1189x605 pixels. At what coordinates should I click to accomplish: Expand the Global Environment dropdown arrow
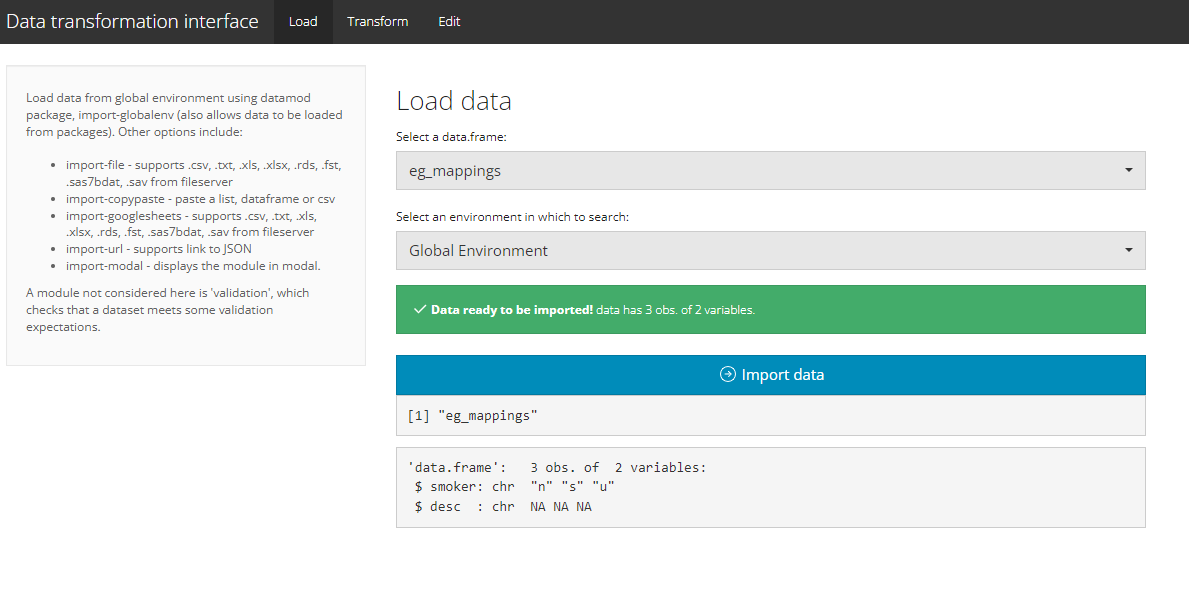click(1128, 251)
